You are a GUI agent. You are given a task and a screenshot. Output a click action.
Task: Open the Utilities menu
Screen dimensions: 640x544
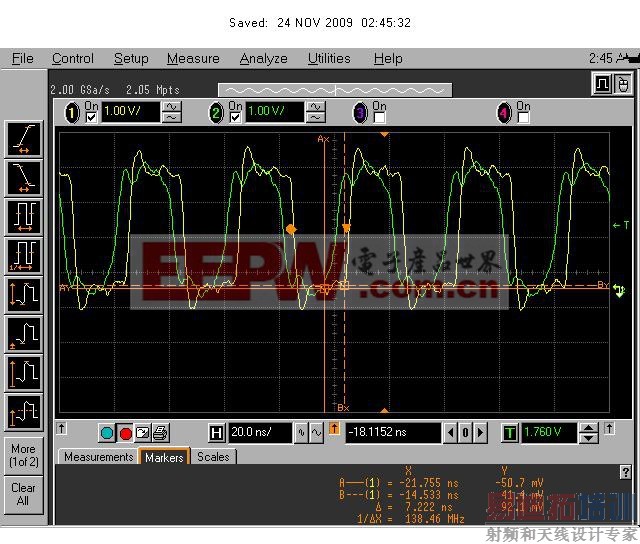pos(329,59)
